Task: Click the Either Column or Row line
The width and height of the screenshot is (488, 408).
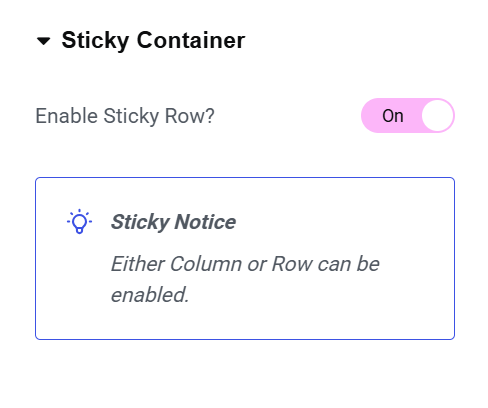Action: (245, 264)
